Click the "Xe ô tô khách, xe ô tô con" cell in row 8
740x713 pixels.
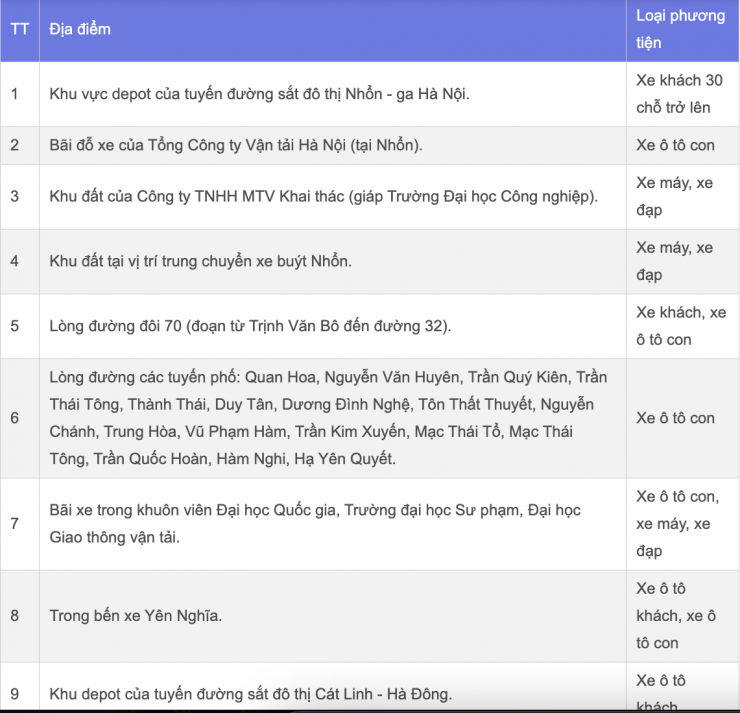pos(676,615)
